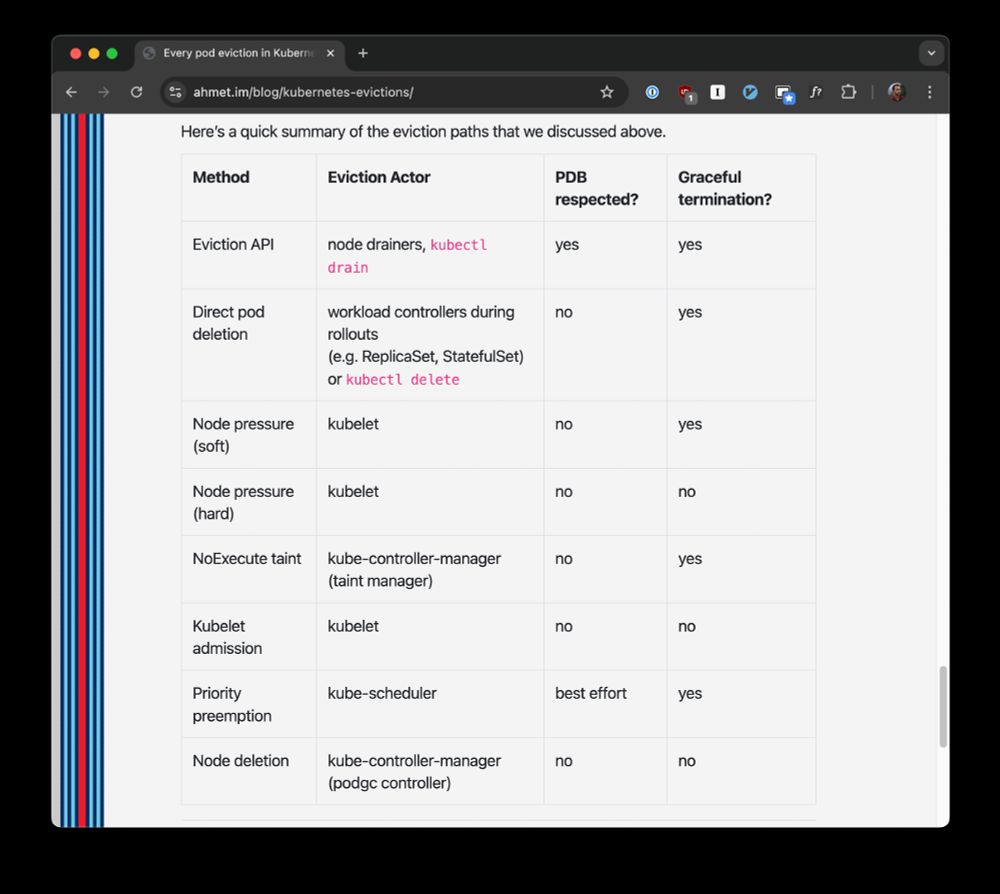Click the 'kubectl delete' code text
Screen dimensions: 1000x894
(402, 379)
